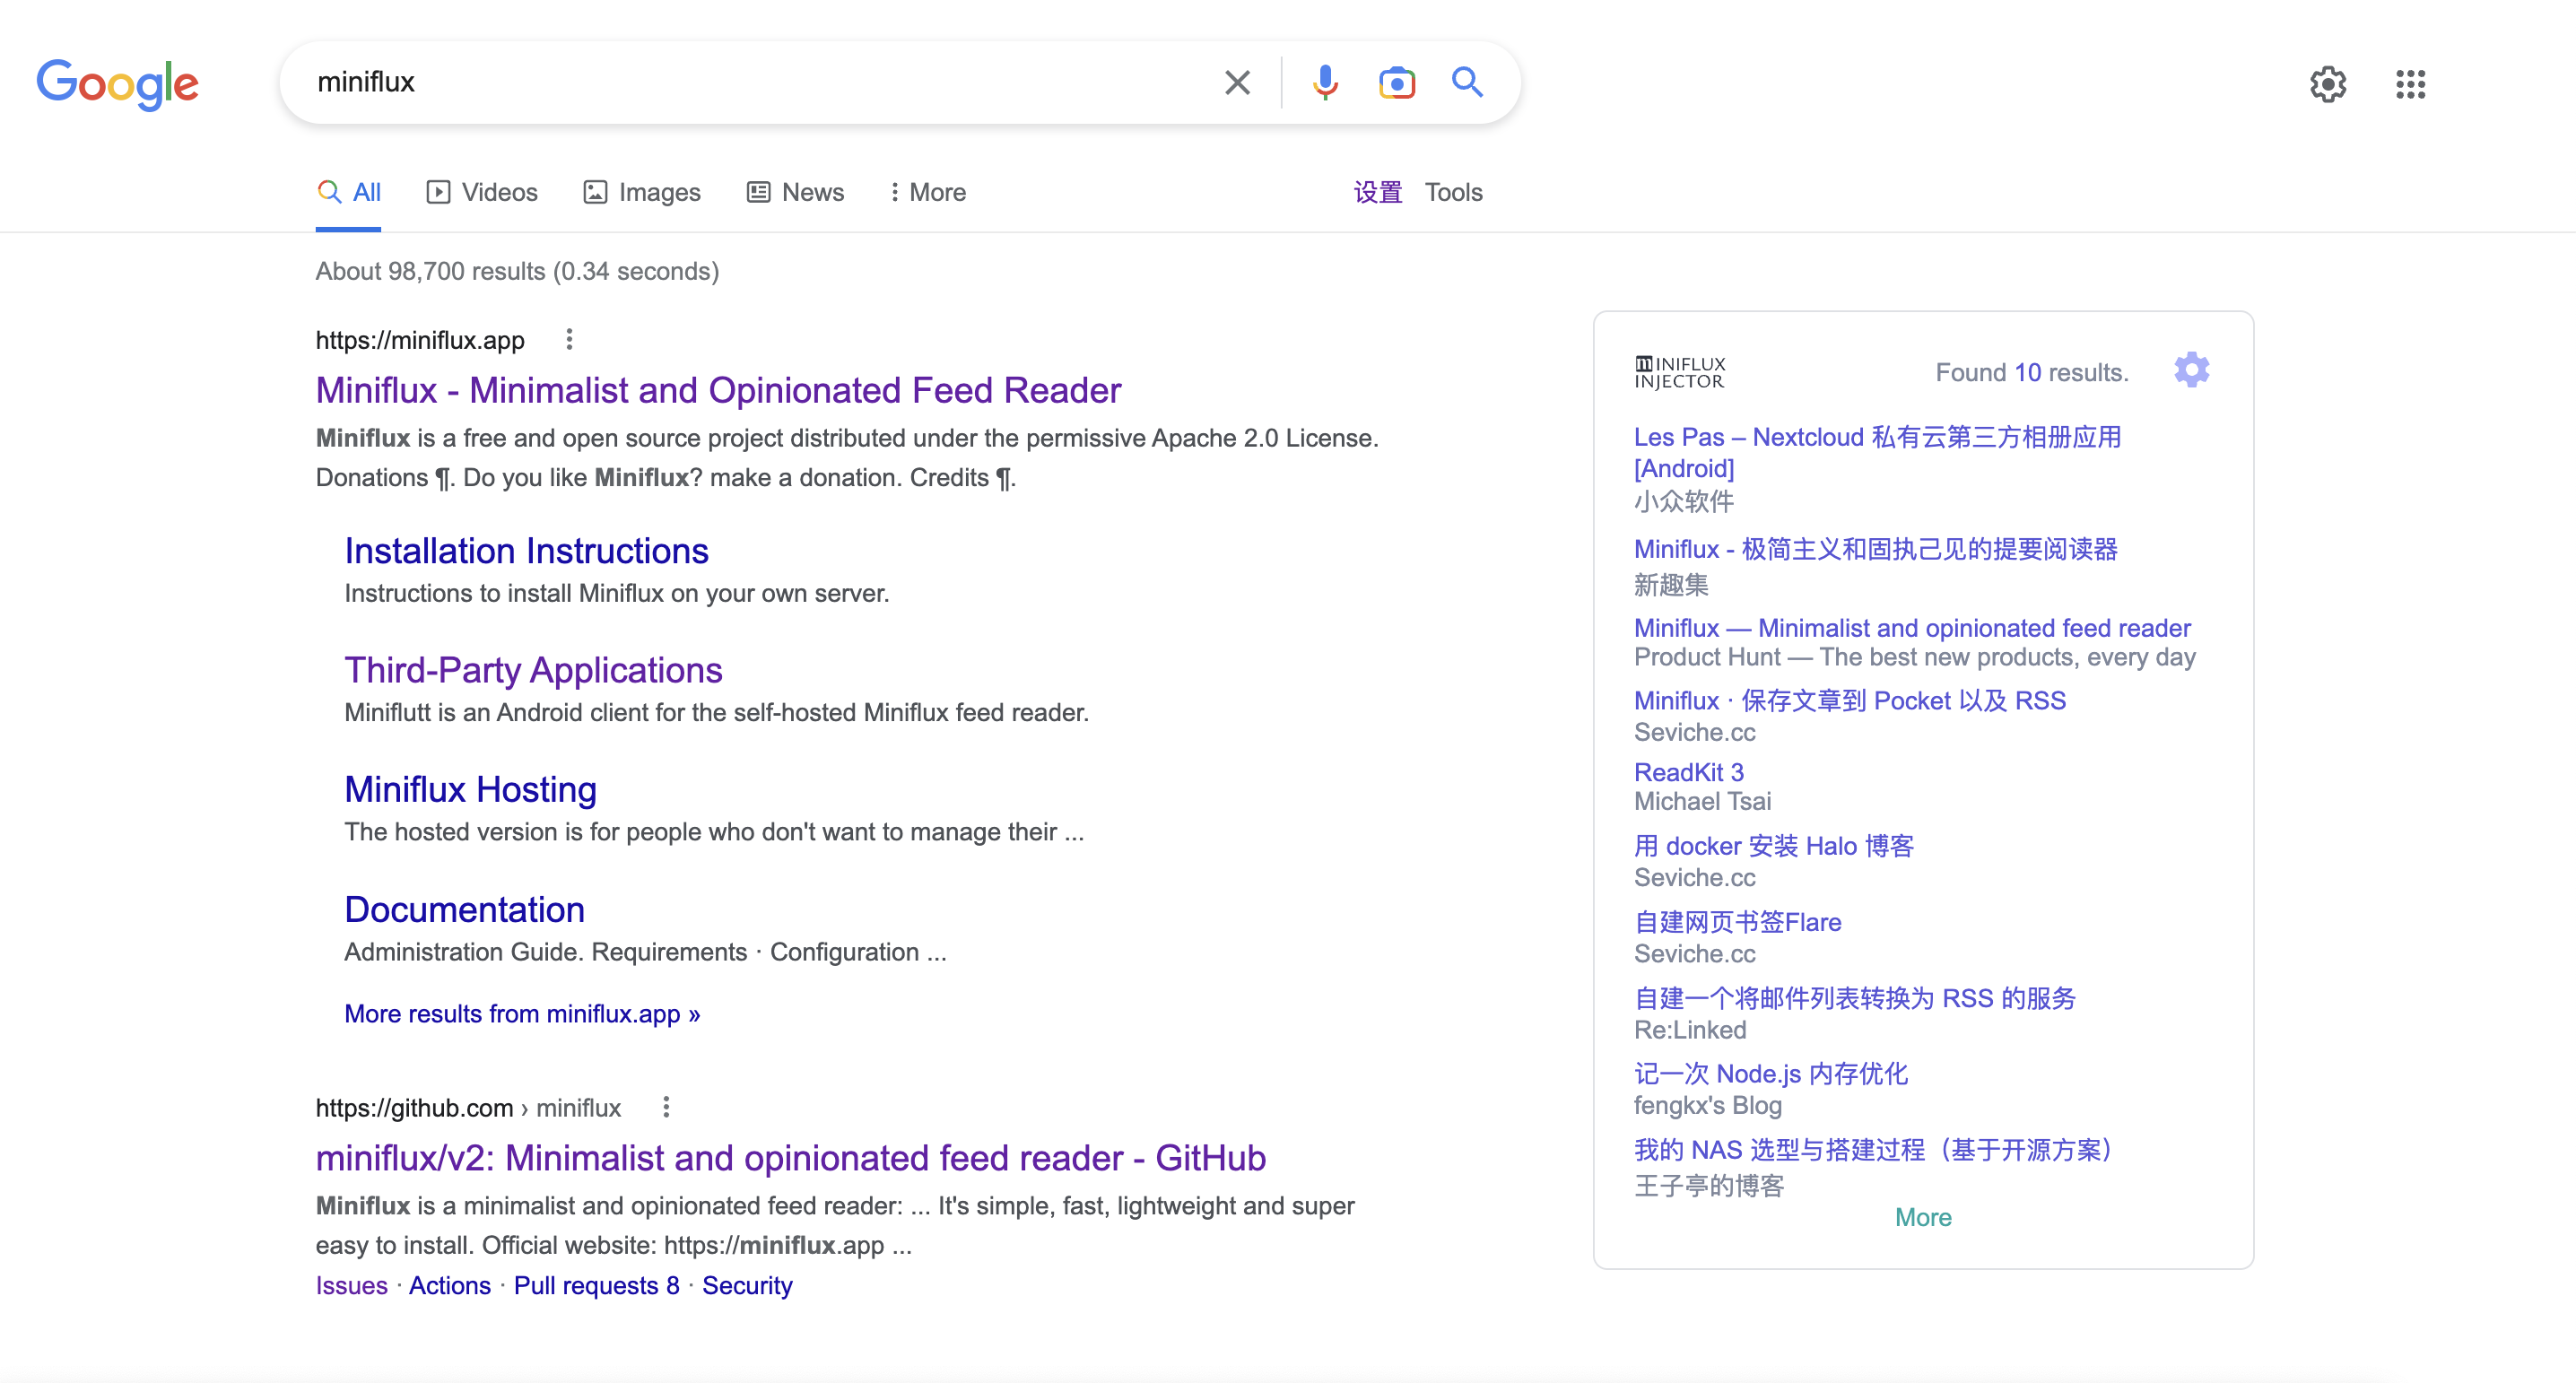Image resolution: width=2576 pixels, height=1383 pixels.
Task: Open Les Pas Nextcloud injector result
Action: pyautogui.click(x=1877, y=452)
